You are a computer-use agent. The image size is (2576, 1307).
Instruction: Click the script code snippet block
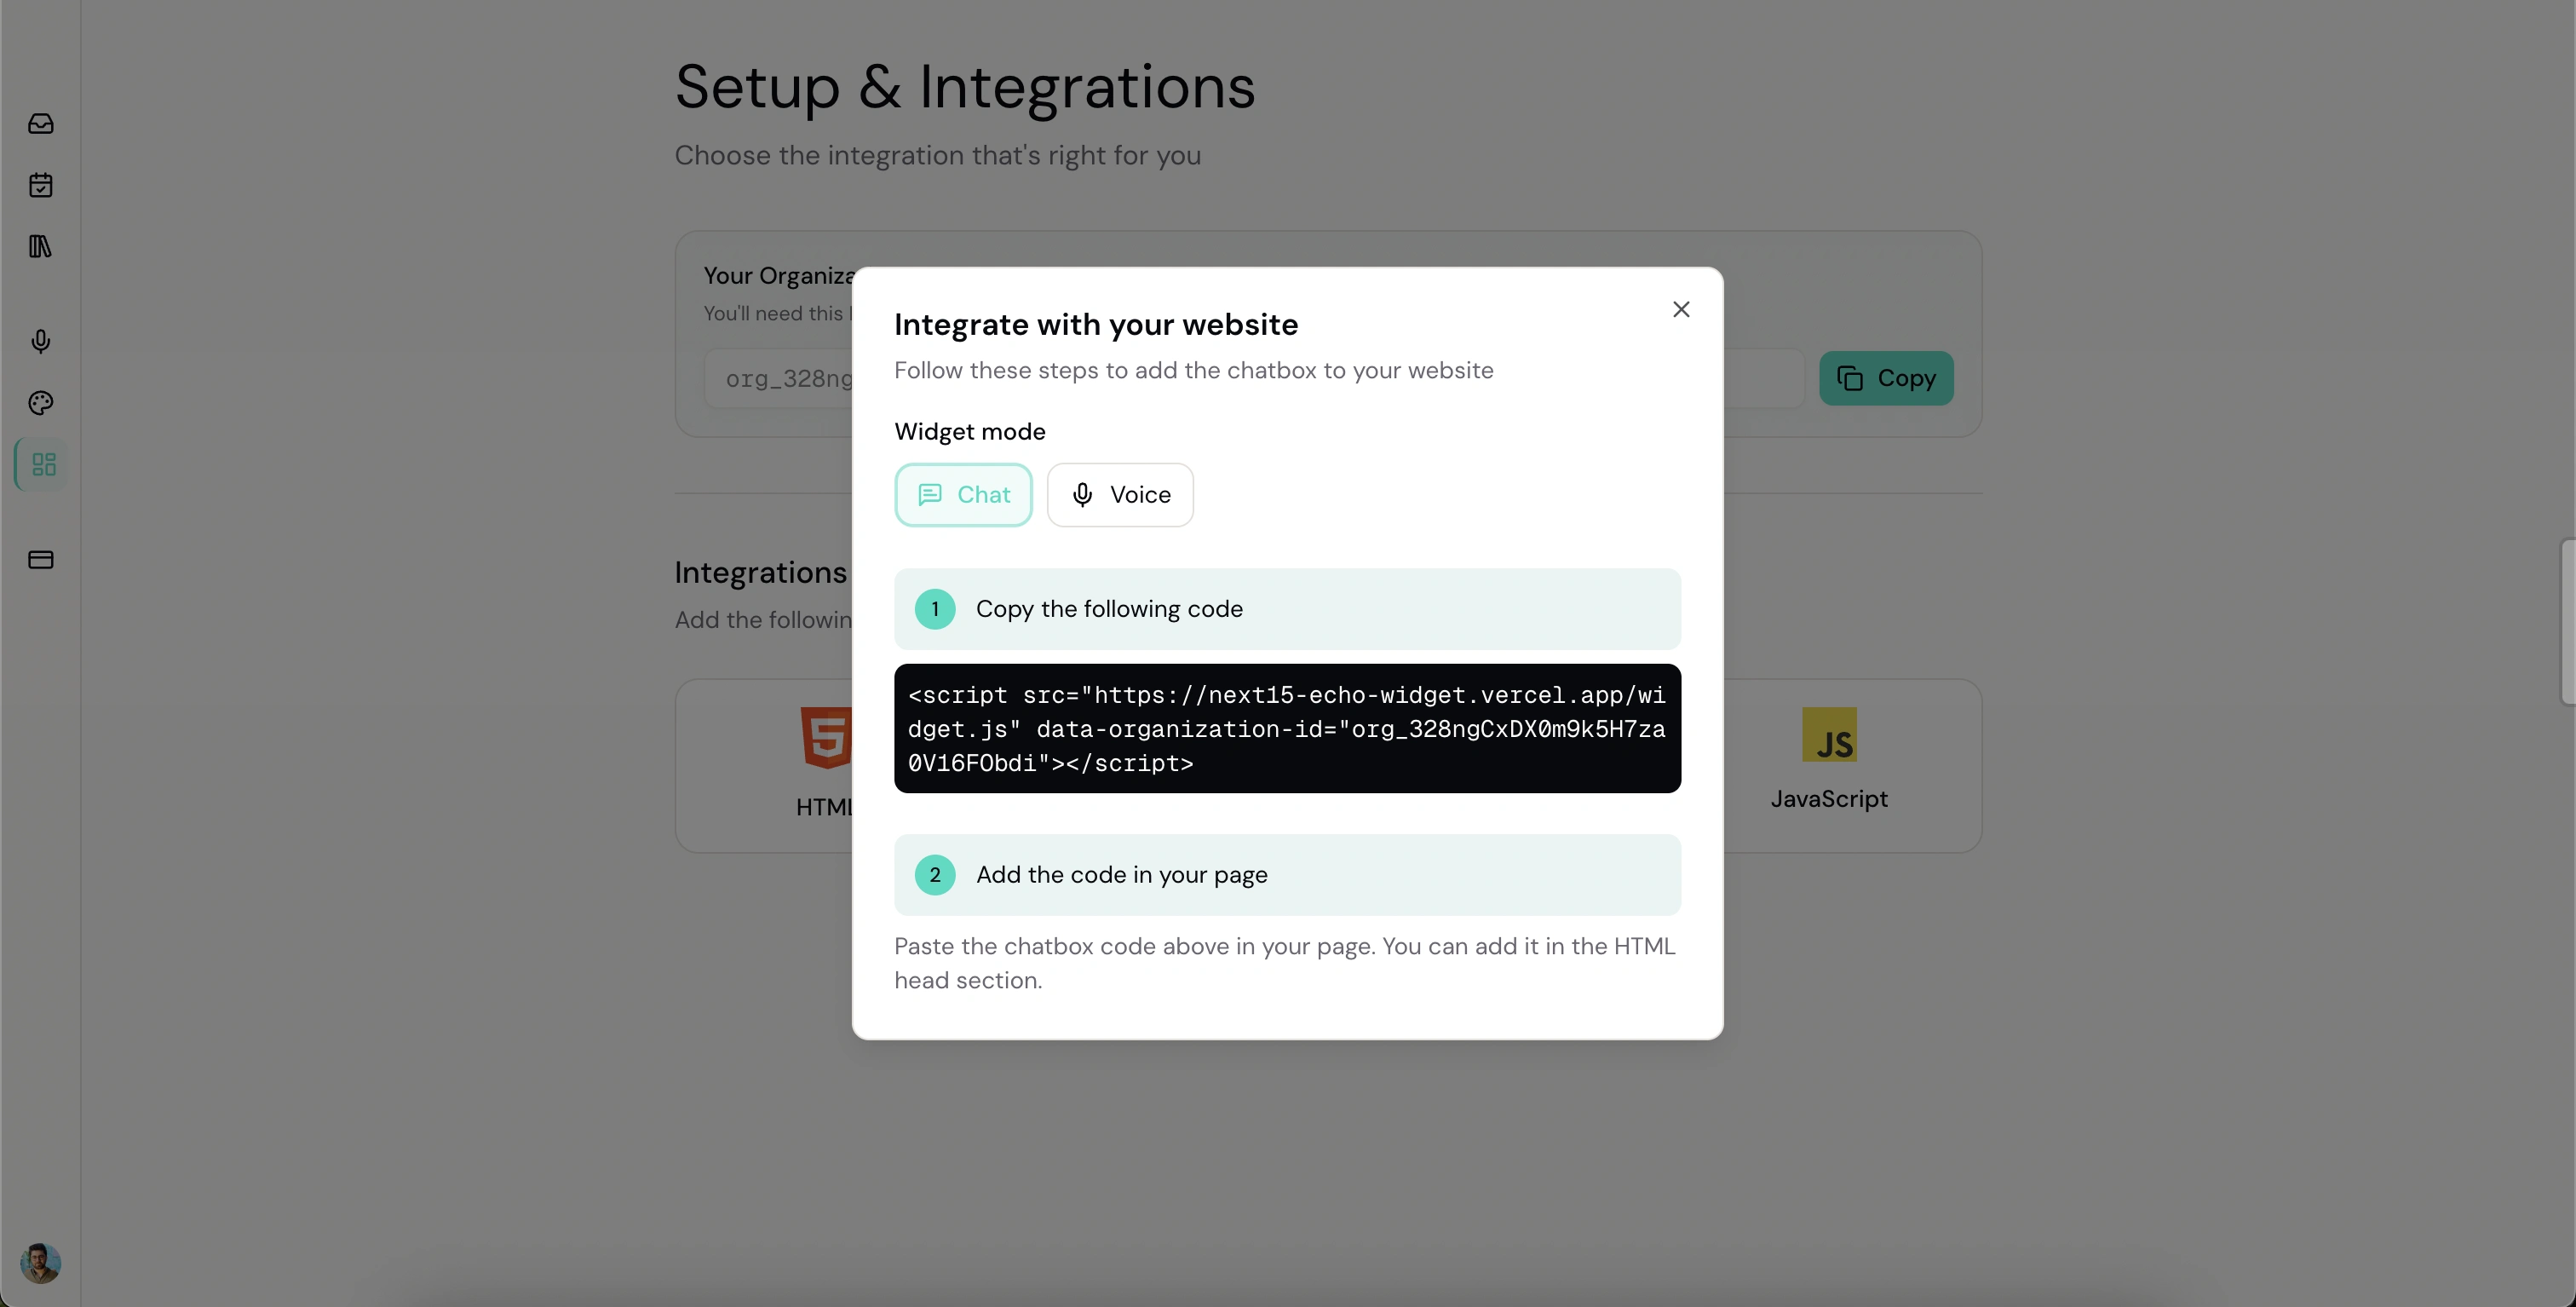pyautogui.click(x=1287, y=728)
